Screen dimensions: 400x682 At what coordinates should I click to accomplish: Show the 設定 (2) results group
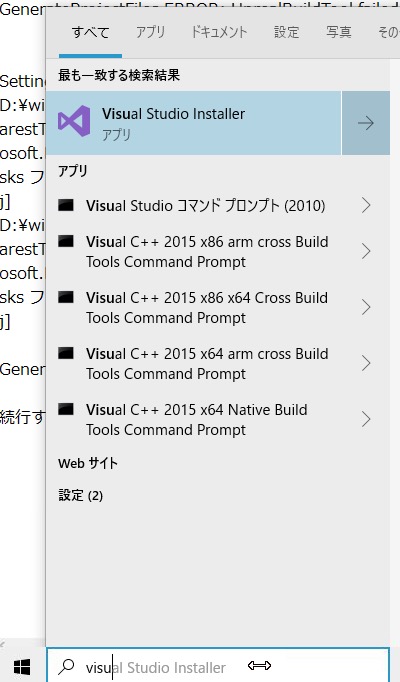pos(80,495)
